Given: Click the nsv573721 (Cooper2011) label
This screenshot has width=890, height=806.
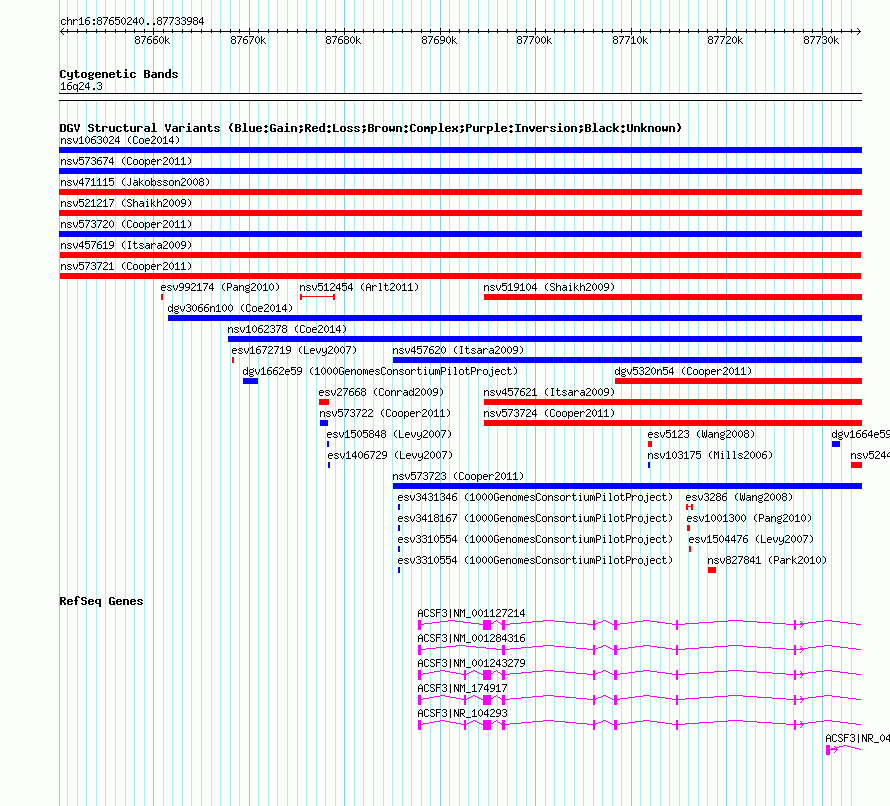Looking at the screenshot, I should click(125, 266).
